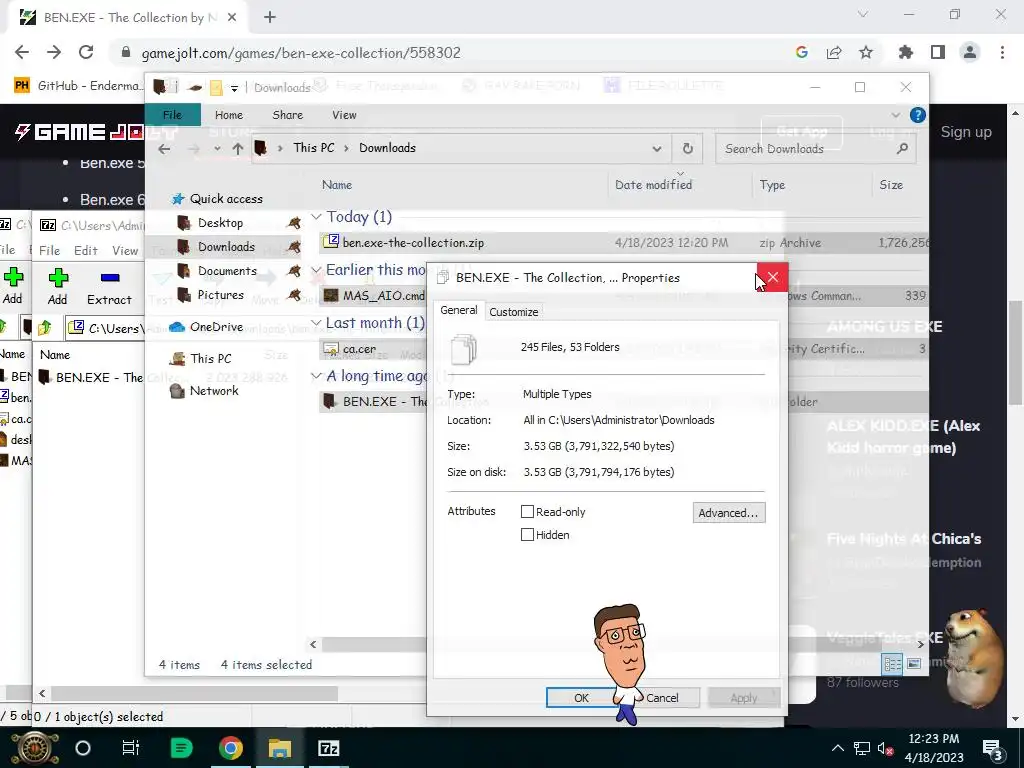Viewport: 1024px width, 768px height.
Task: Expand the Explorer ribbon chevron
Action: (895, 115)
